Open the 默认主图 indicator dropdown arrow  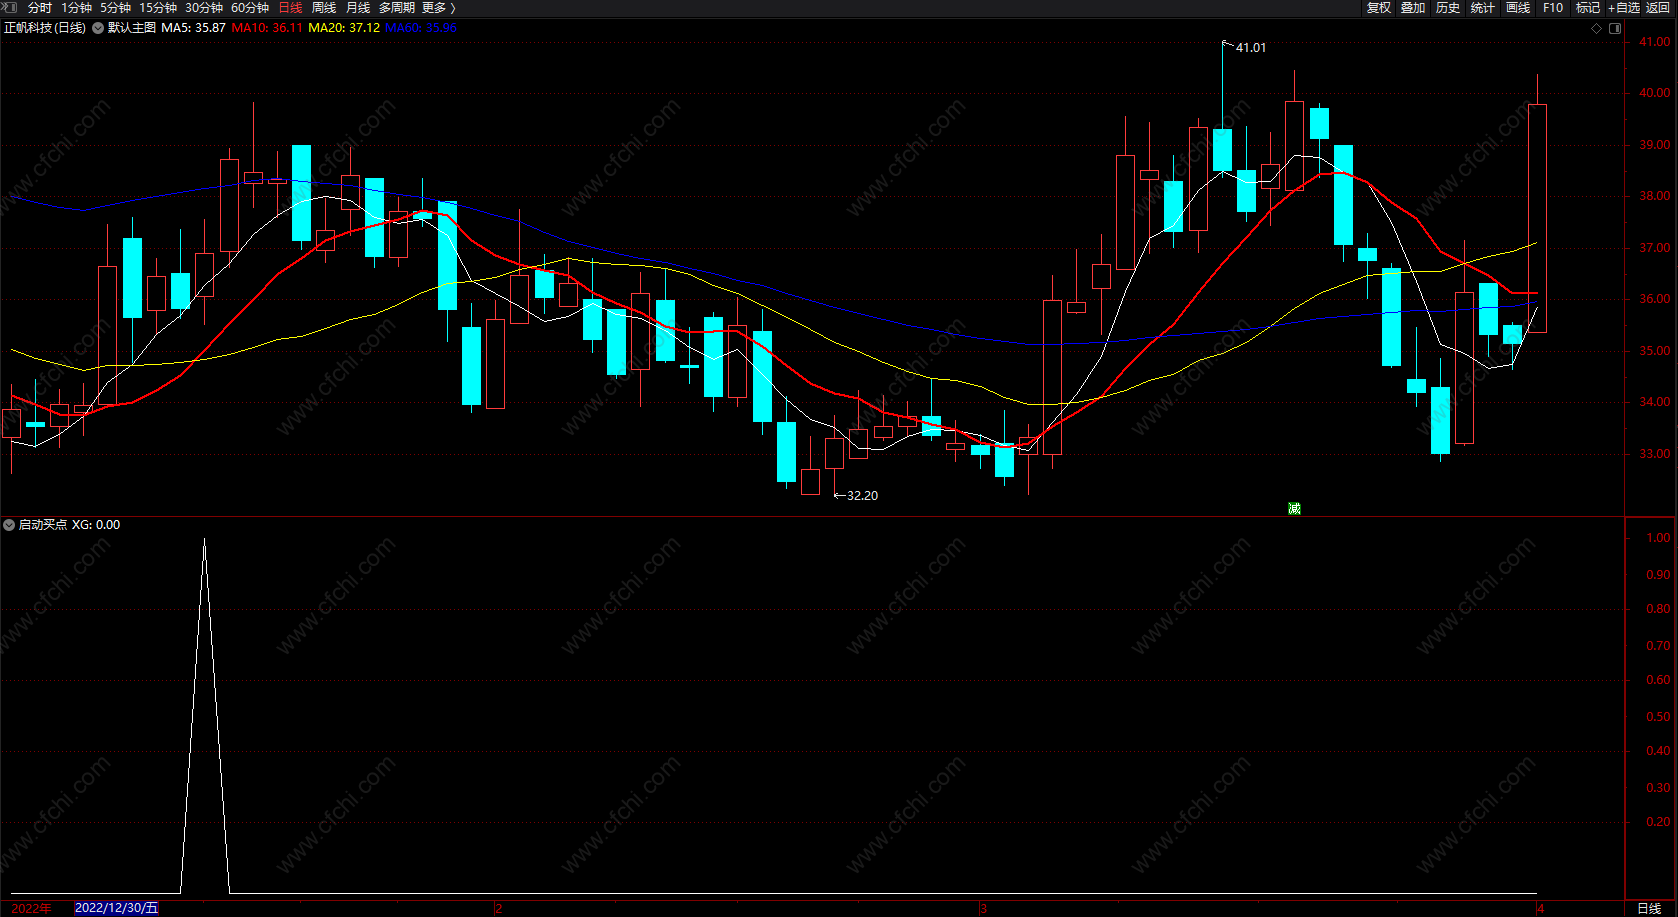tap(98, 28)
